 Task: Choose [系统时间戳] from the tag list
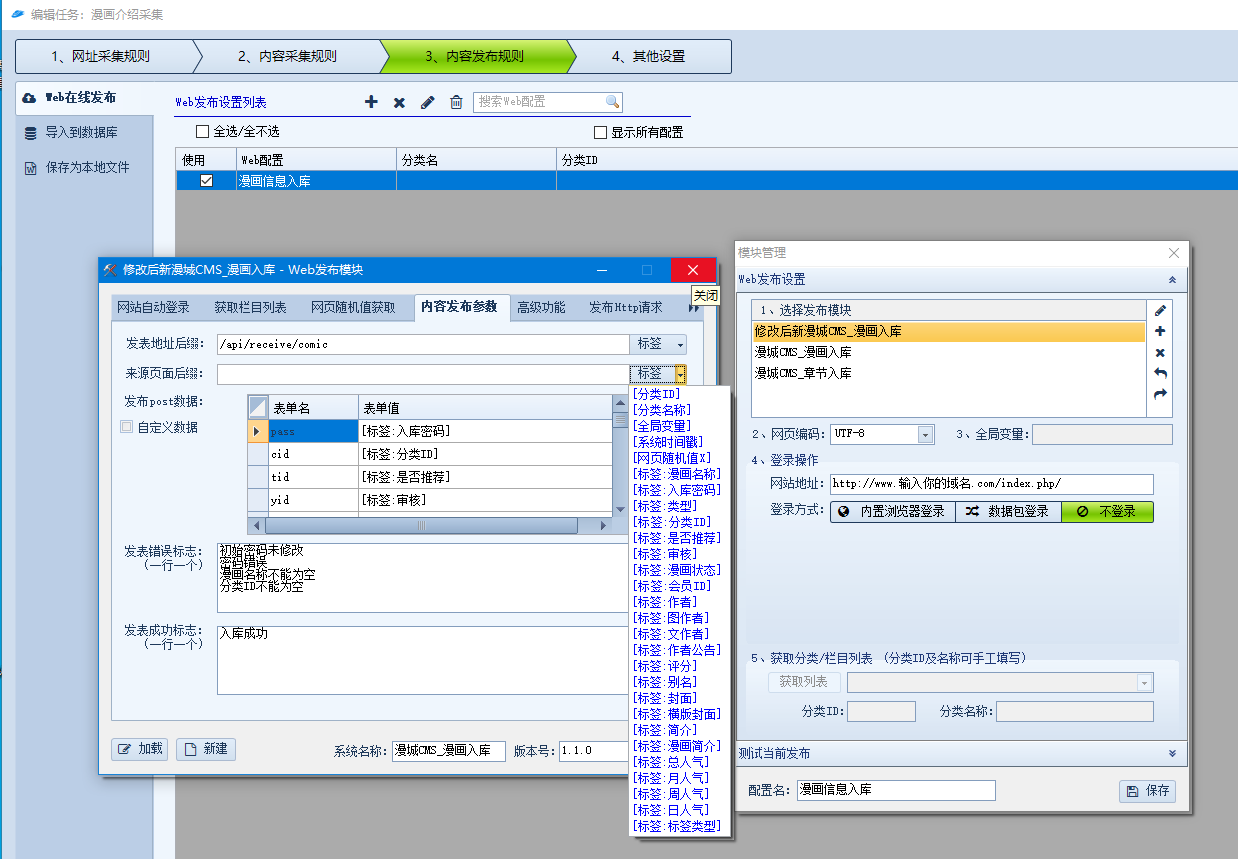668,442
